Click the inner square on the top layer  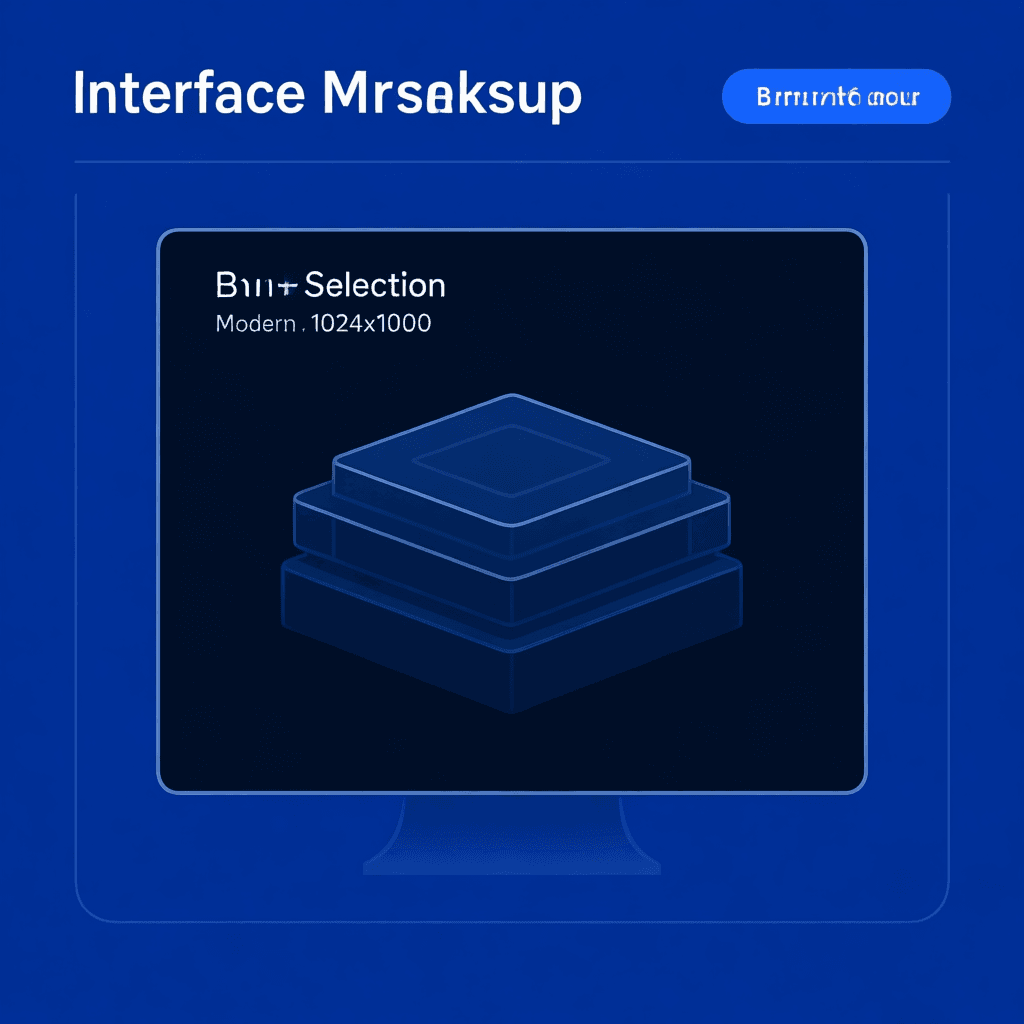511,461
